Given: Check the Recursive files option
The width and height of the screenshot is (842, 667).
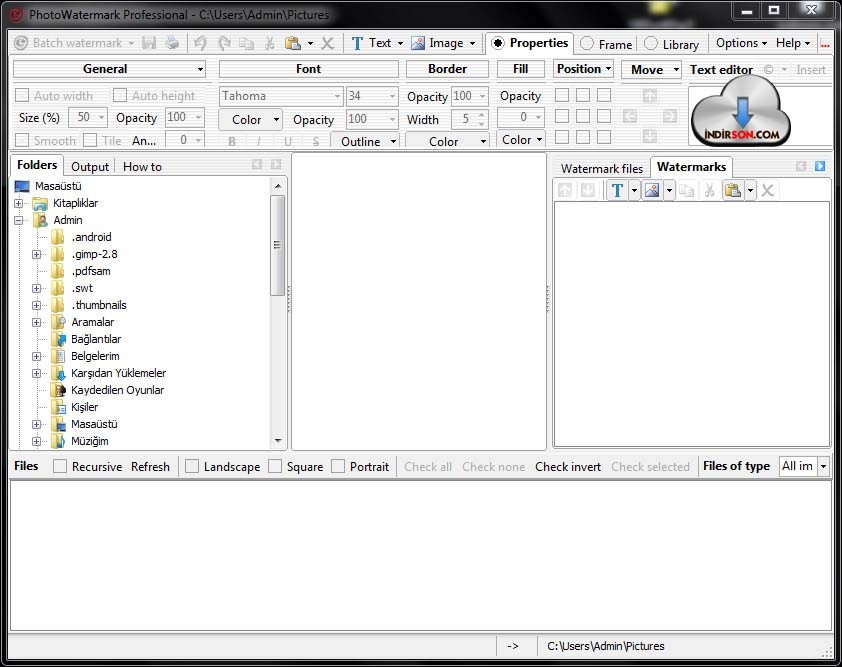Looking at the screenshot, I should click(60, 466).
